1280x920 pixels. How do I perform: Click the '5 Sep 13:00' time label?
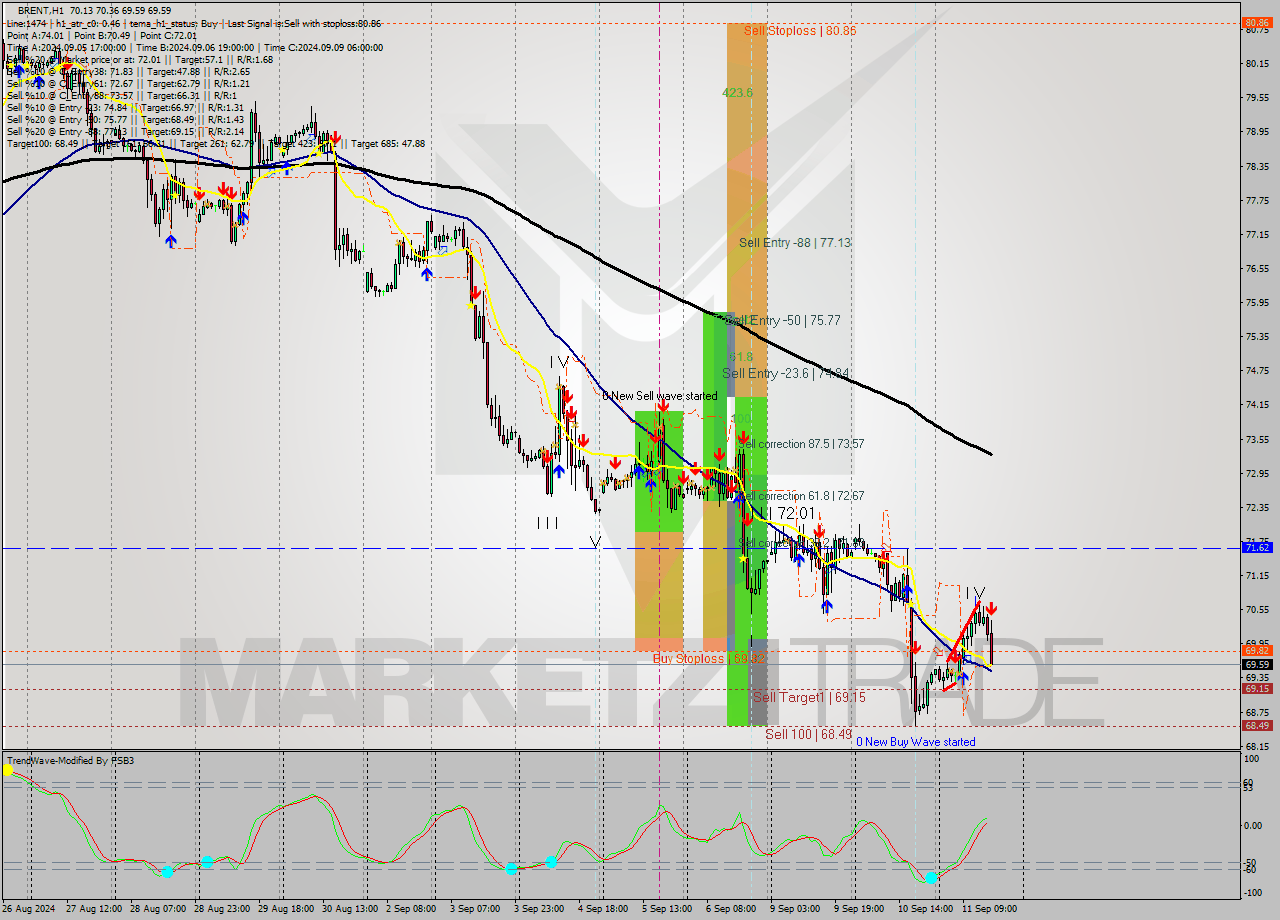click(665, 908)
